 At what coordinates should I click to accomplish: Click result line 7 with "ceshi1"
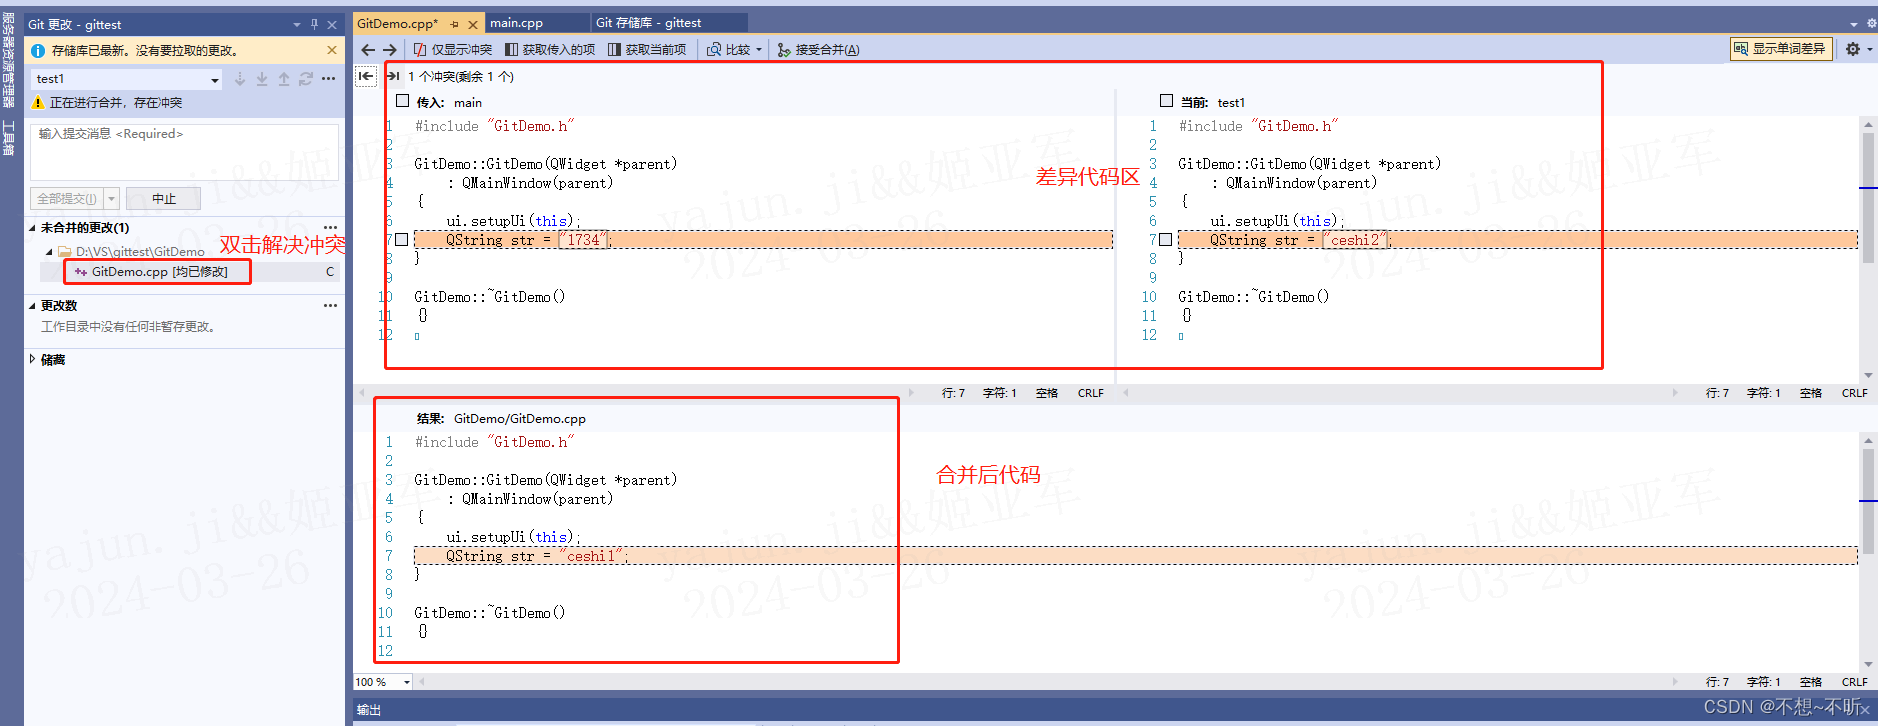1136,556
